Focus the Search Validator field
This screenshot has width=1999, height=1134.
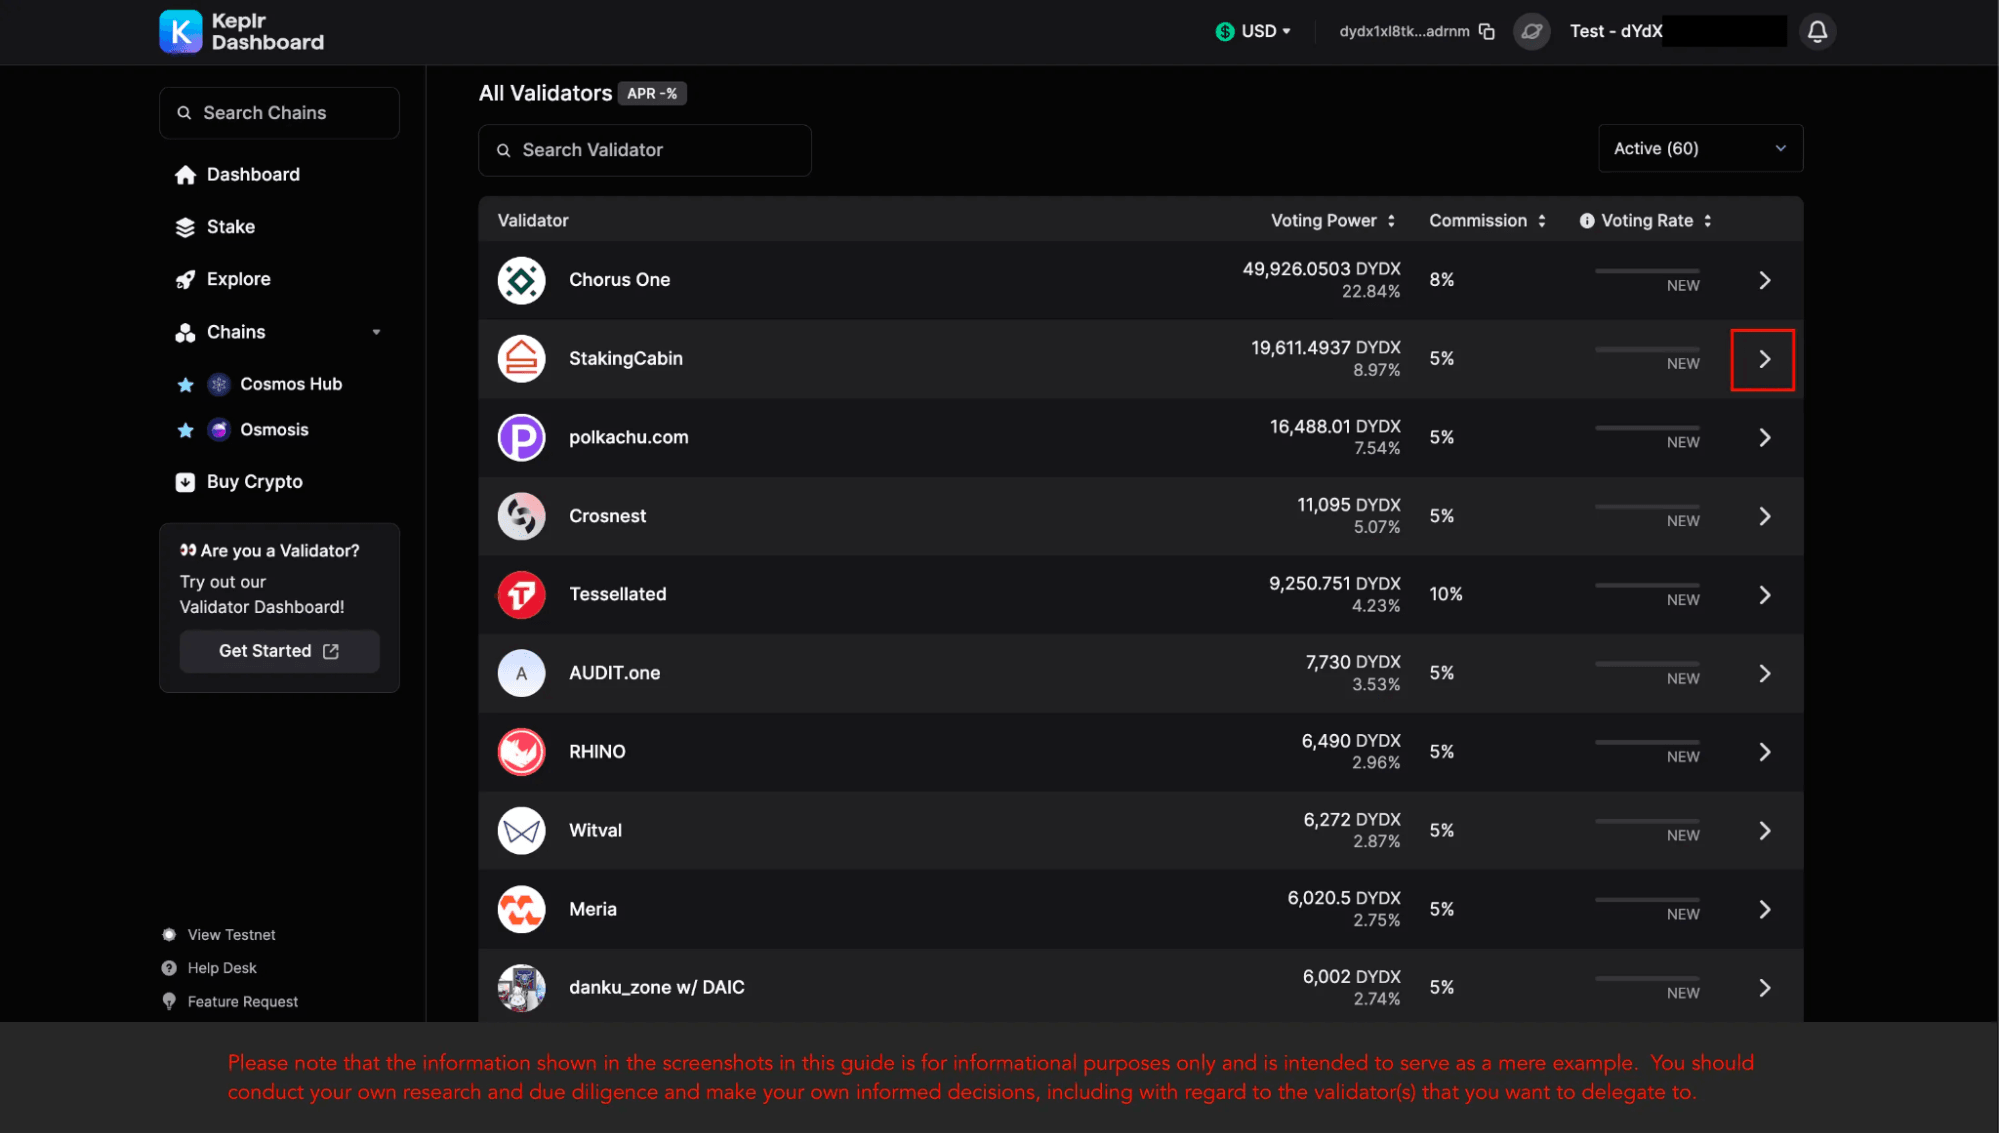[x=644, y=150]
